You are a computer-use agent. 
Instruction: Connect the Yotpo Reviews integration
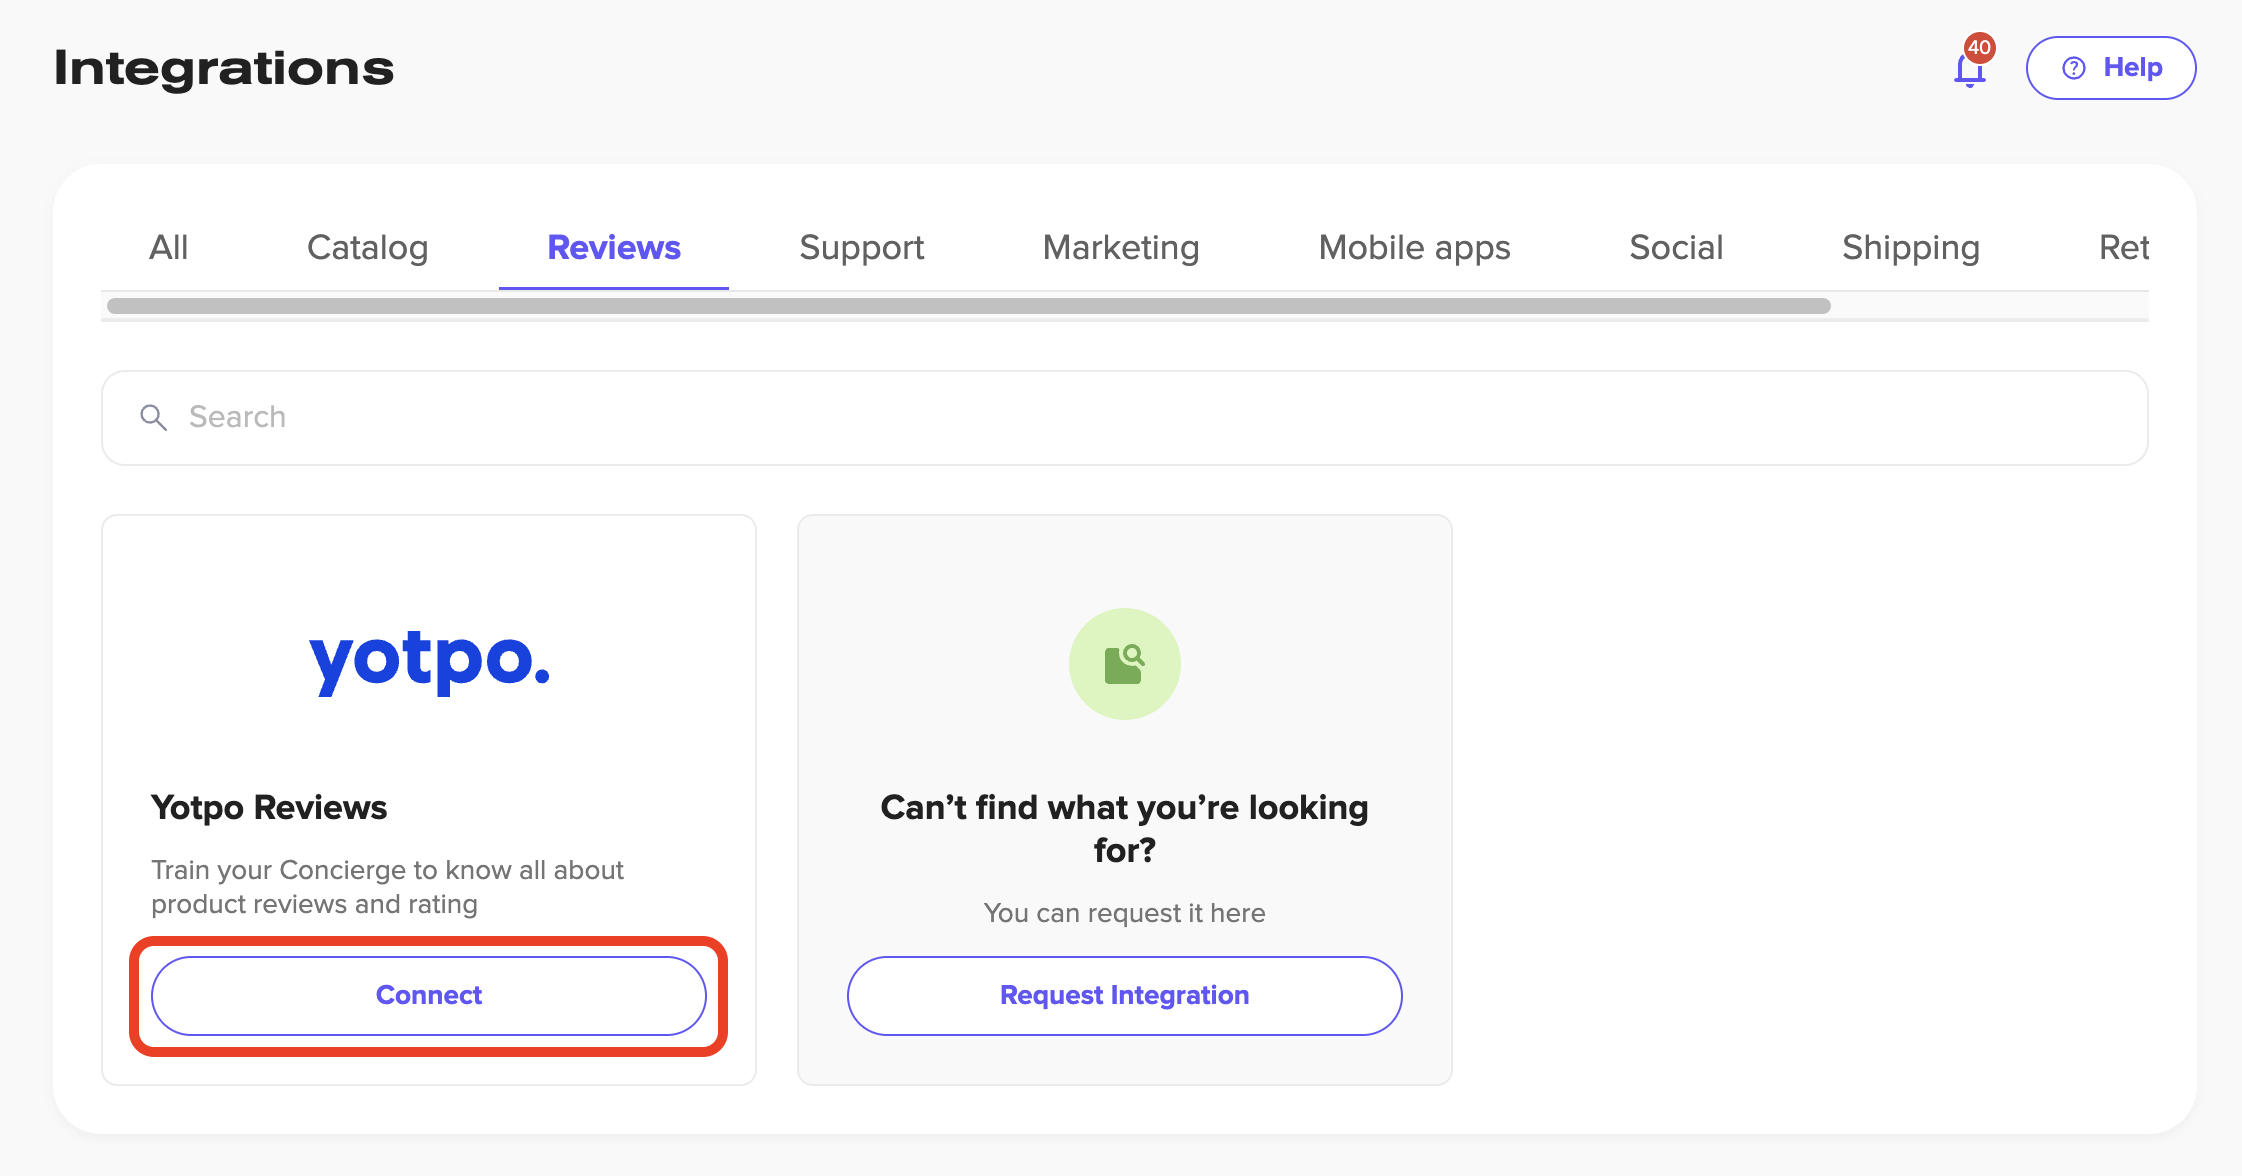tap(428, 995)
